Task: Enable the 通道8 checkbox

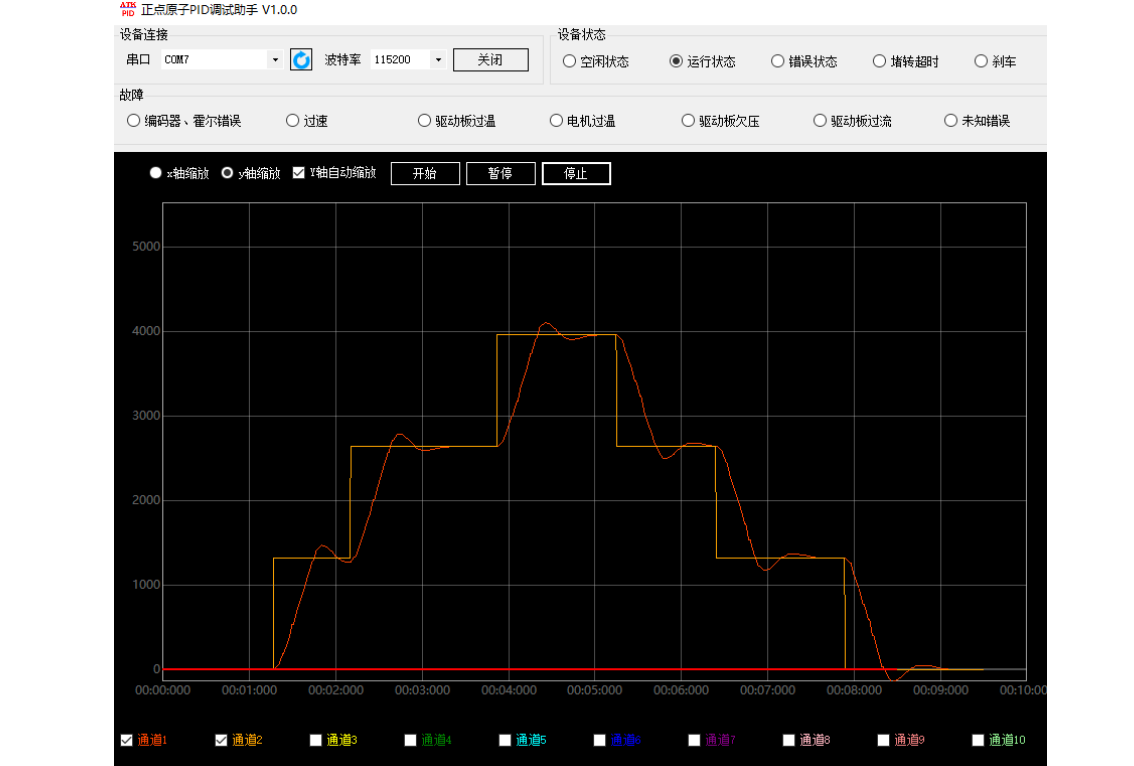Action: [x=789, y=740]
